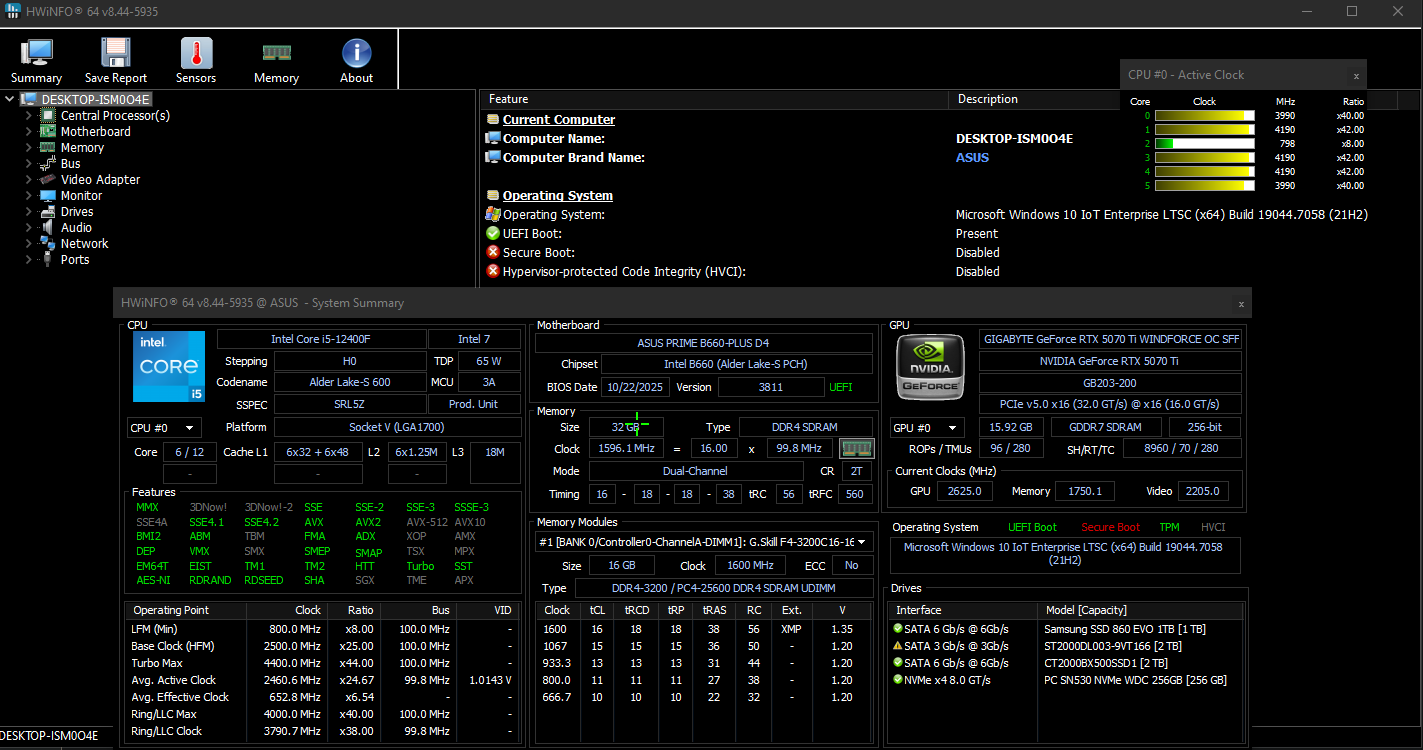Image resolution: width=1423 pixels, height=750 pixels.
Task: Click the status icon for the NVMe x4 drive
Action: click(898, 680)
